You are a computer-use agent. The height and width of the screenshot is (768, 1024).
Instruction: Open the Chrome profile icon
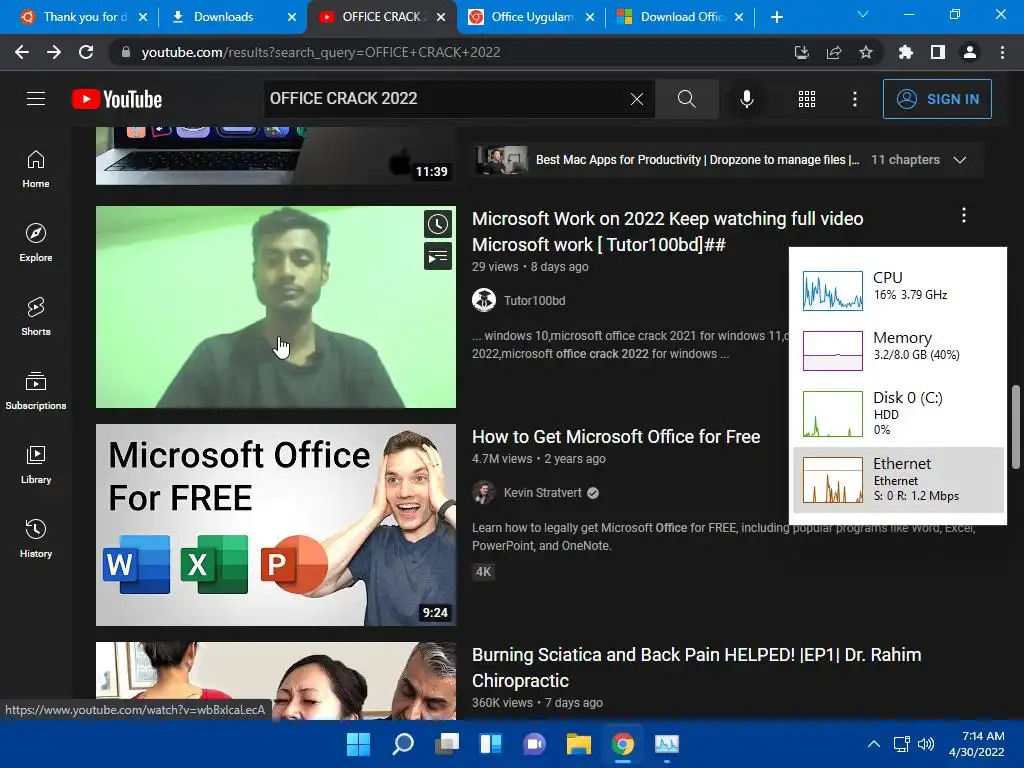point(970,52)
